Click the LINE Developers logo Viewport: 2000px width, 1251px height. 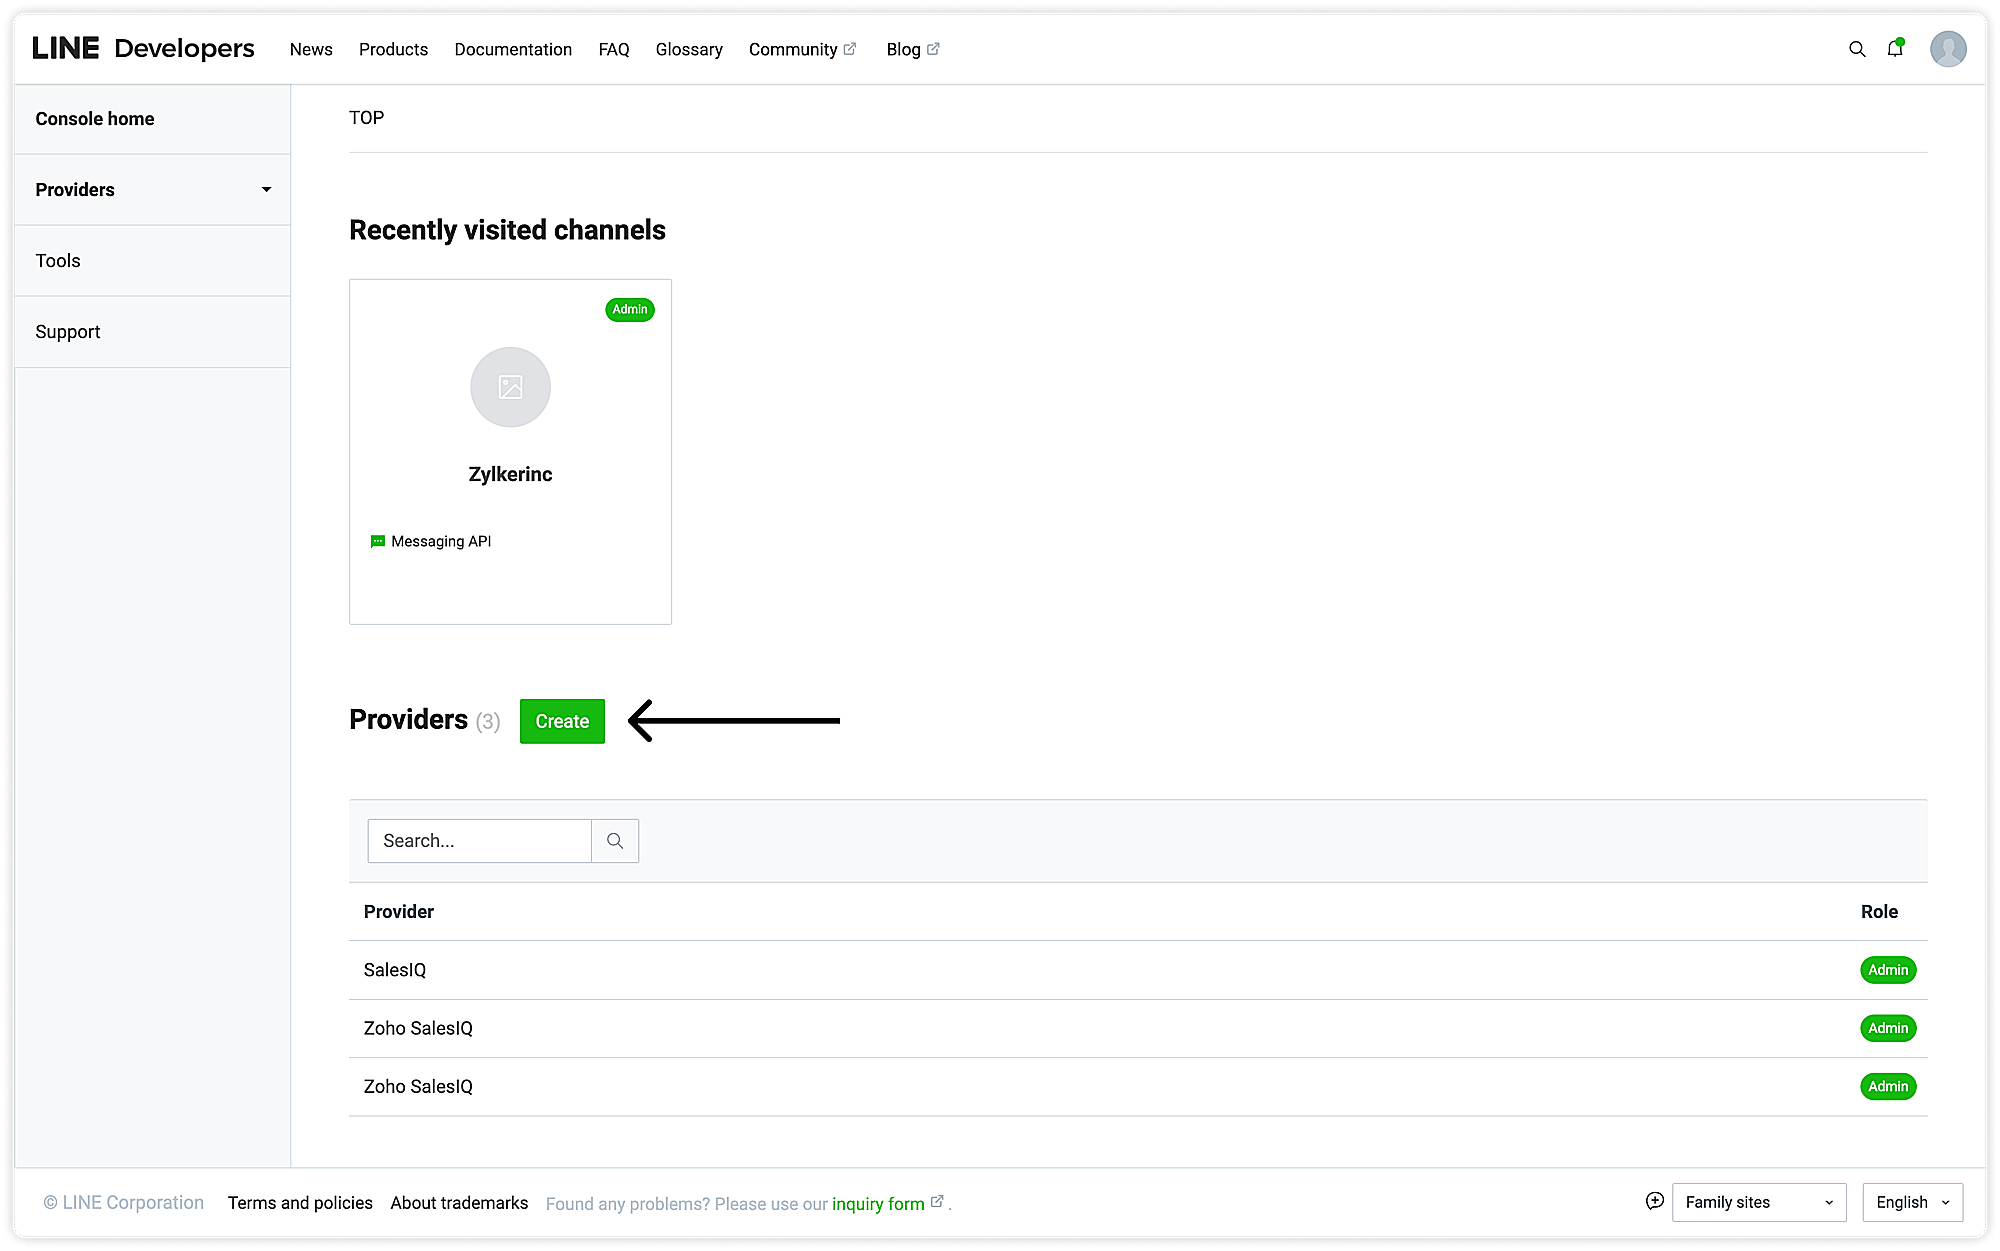pyautogui.click(x=143, y=48)
